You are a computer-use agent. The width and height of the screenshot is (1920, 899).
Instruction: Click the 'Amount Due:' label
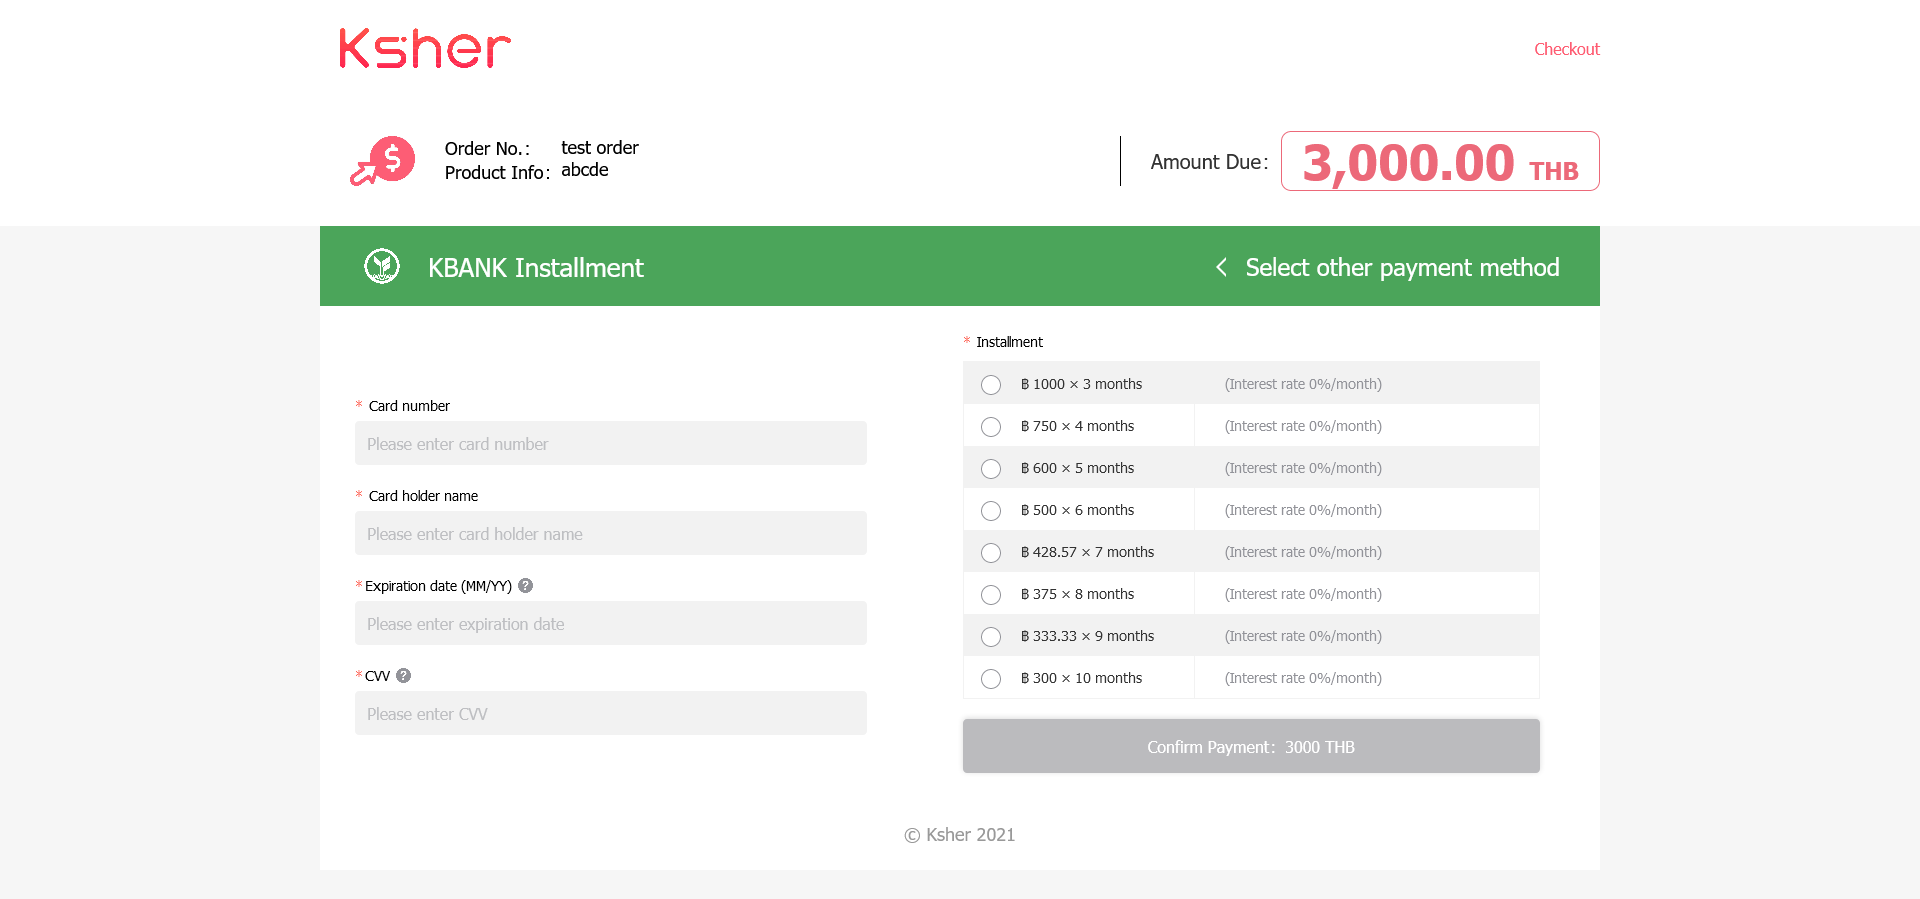coord(1209,162)
